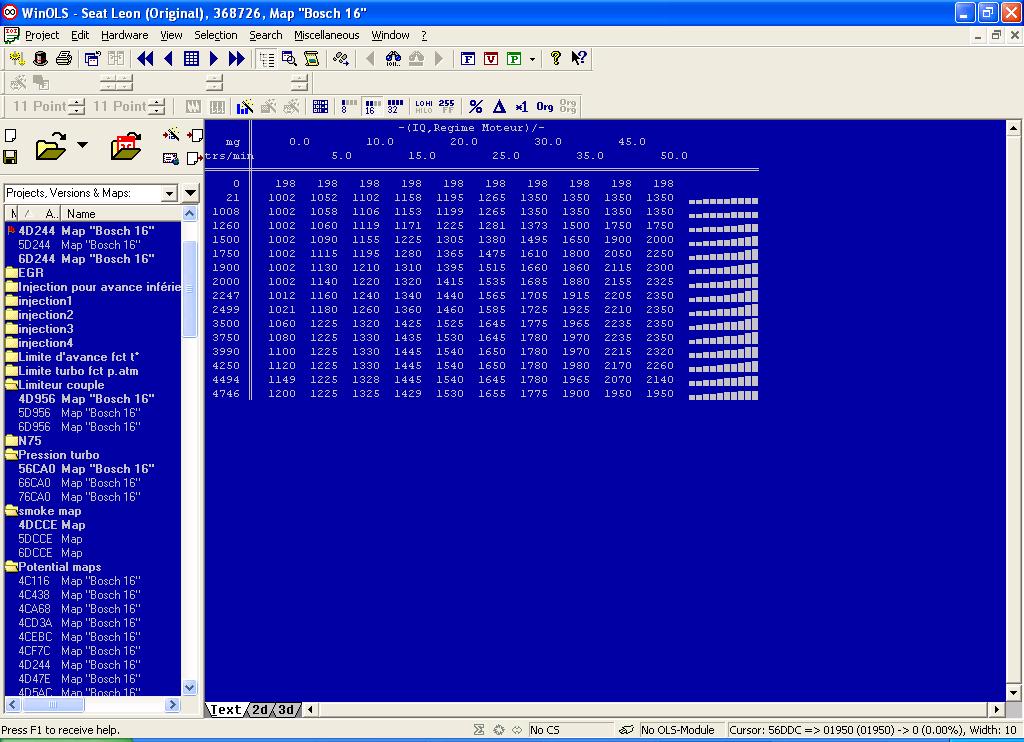Click the blue dotted grid view icon
Viewport: 1024px width, 742px height.
[x=320, y=106]
